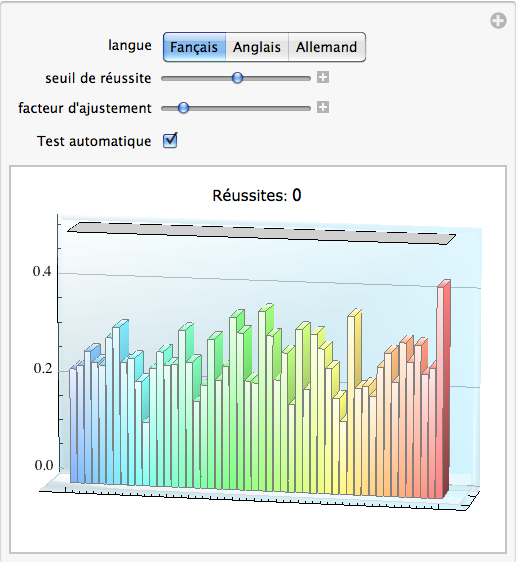Click the 0.2 axis label
The image size is (516, 562).
(x=43, y=368)
